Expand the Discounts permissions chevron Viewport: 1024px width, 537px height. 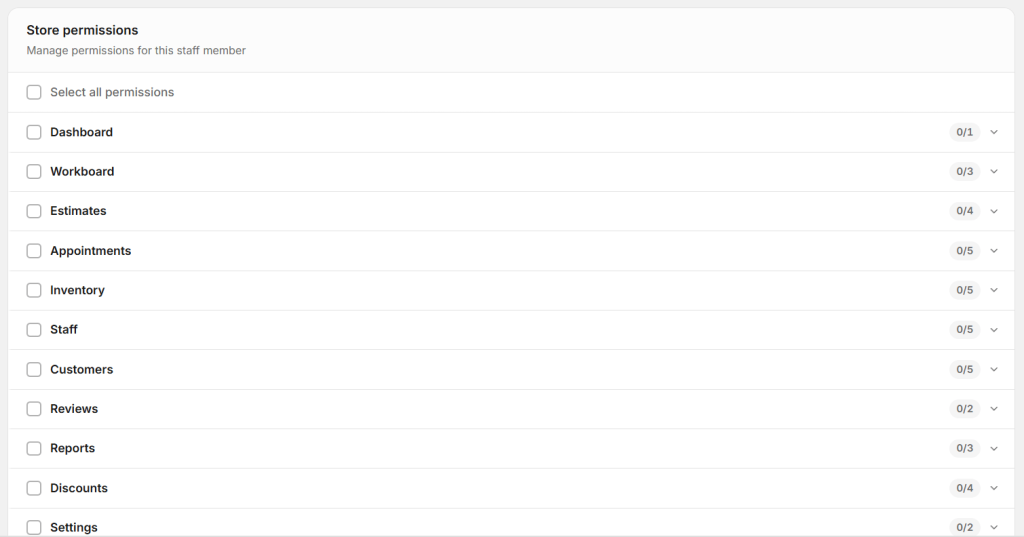click(x=994, y=488)
